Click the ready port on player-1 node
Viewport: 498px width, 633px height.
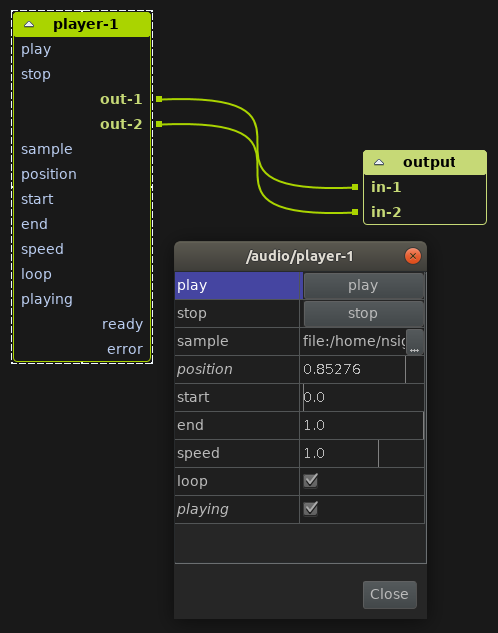[x=122, y=325]
